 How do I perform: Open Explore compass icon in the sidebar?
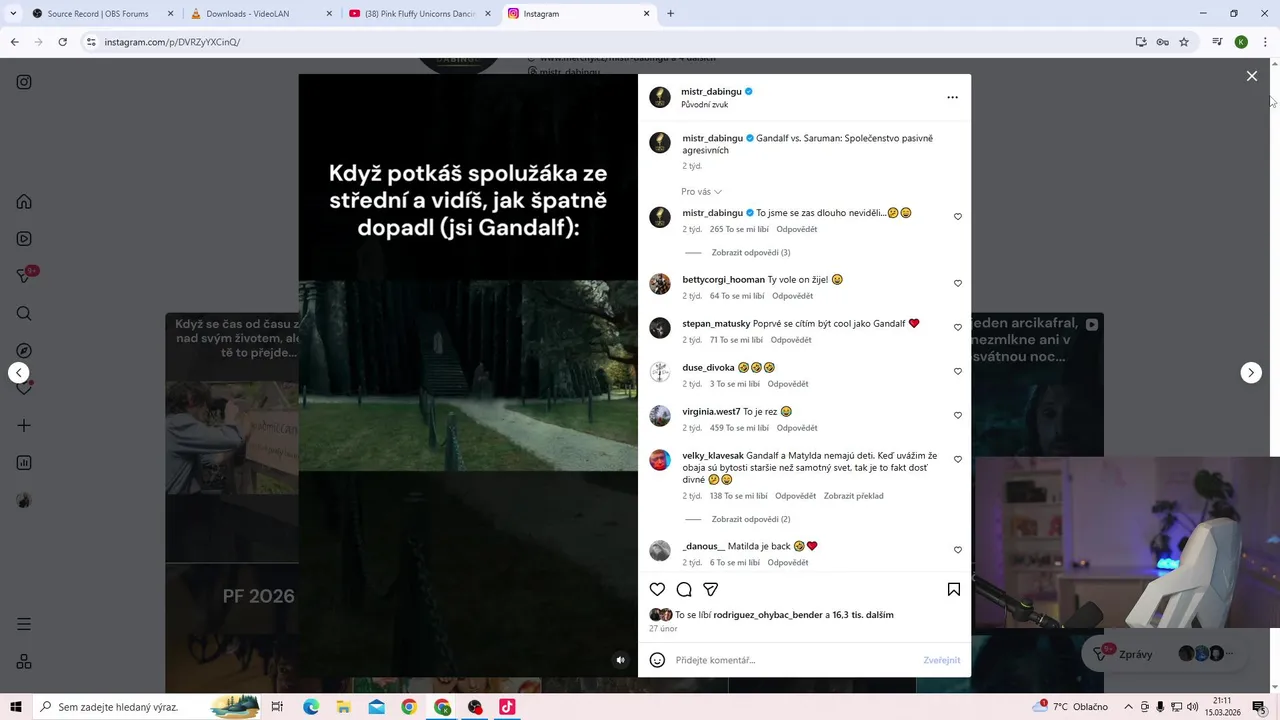click(24, 351)
